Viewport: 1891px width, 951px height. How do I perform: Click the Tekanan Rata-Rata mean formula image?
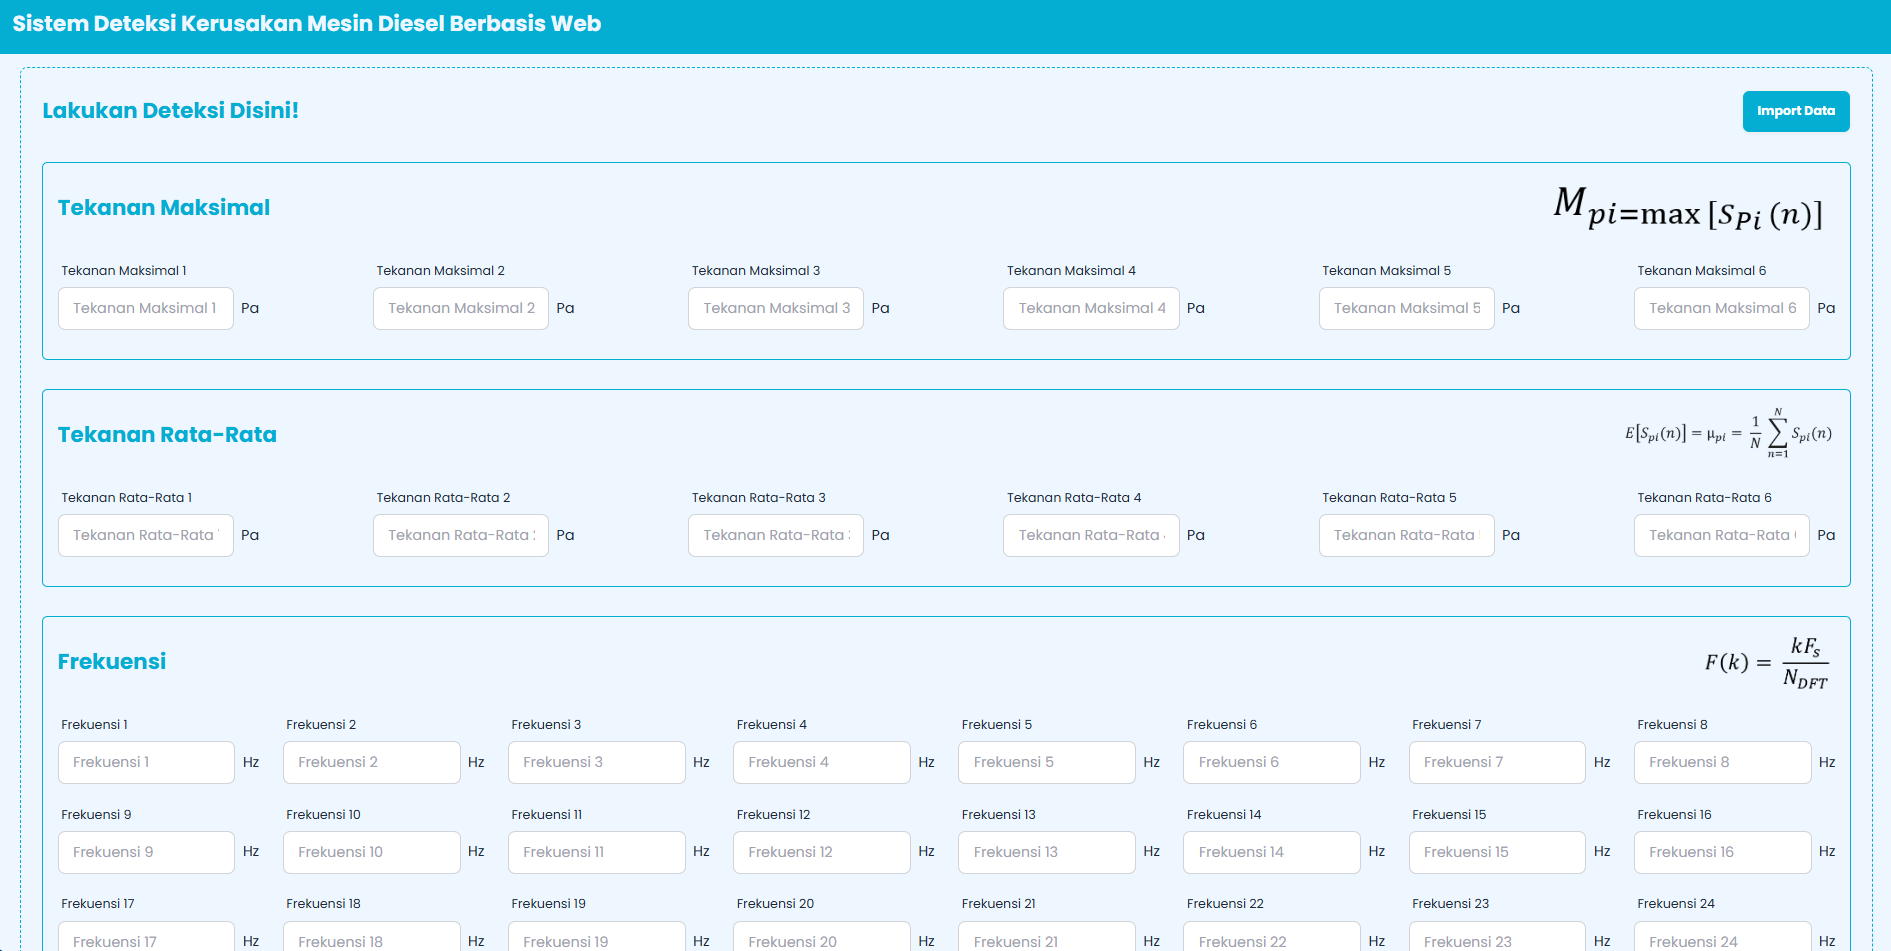(x=1728, y=434)
